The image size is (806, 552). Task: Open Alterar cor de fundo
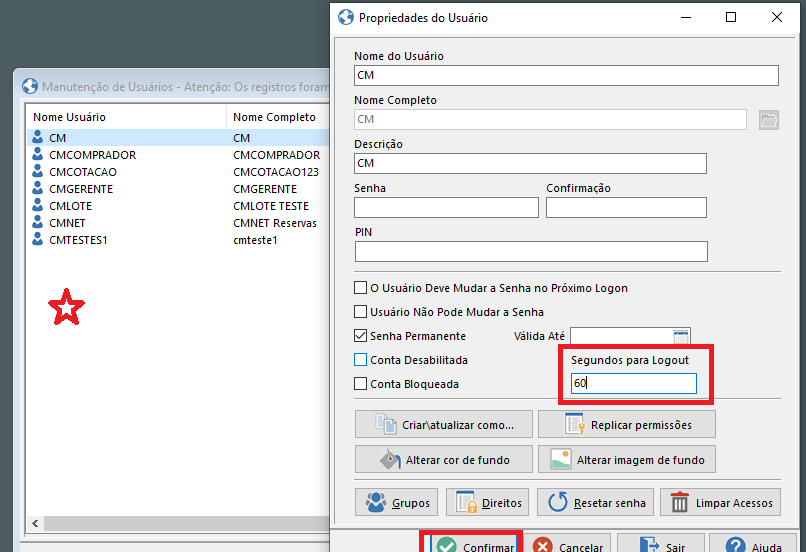[444, 459]
